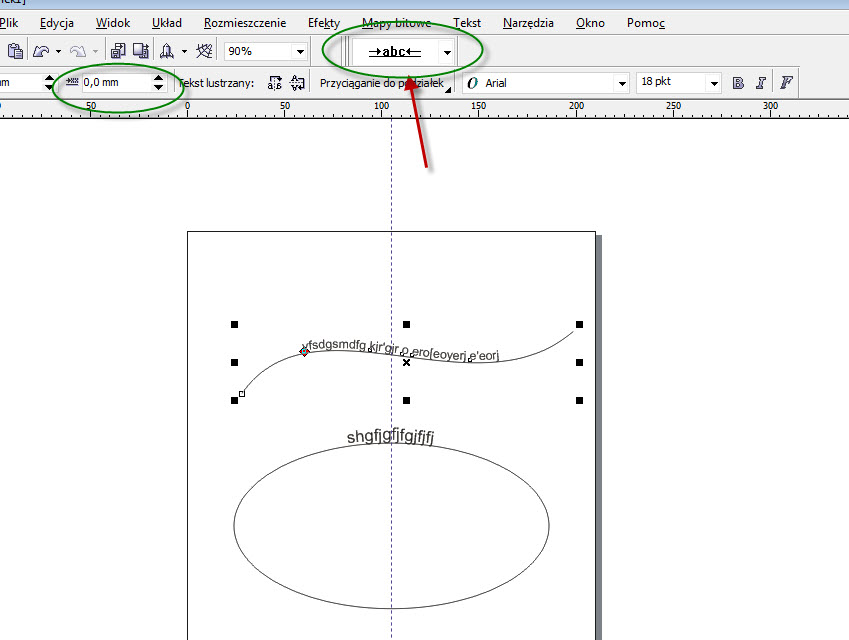
Task: Expand the Arial font list dropdown
Action: (622, 84)
